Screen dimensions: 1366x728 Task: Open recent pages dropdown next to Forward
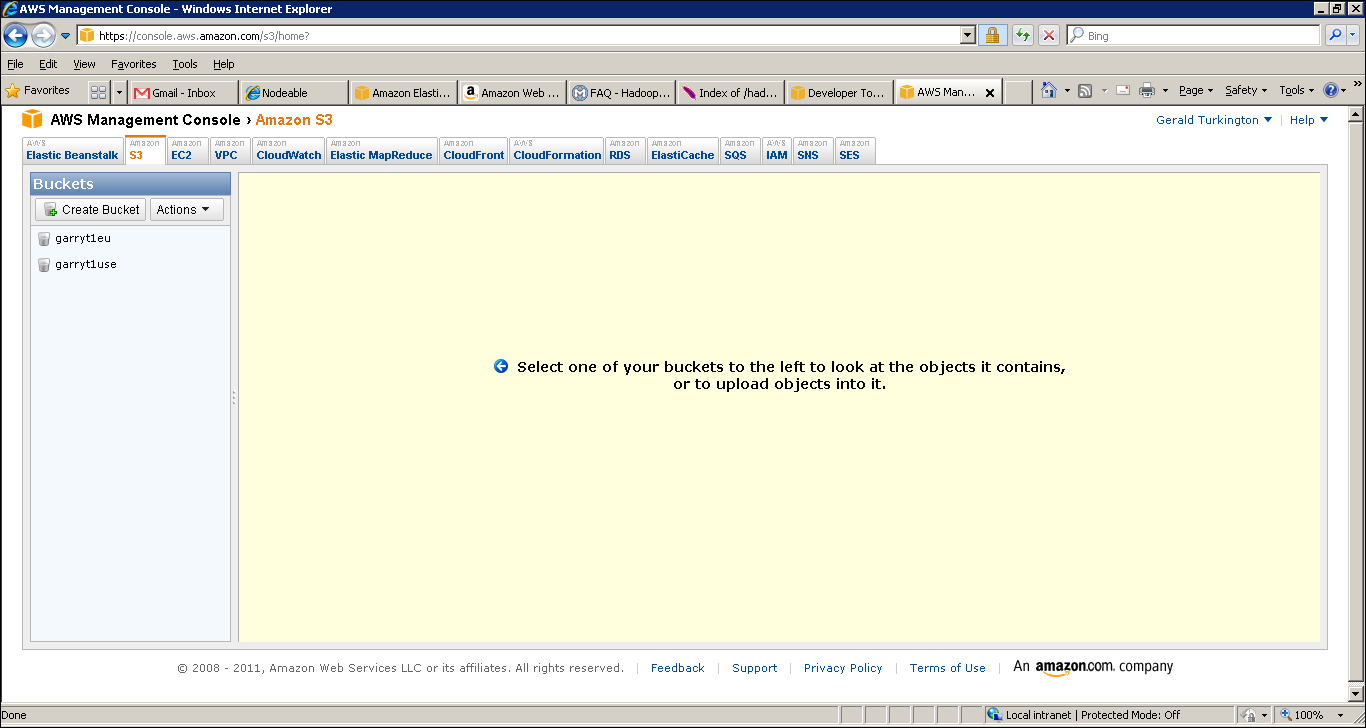click(x=66, y=36)
